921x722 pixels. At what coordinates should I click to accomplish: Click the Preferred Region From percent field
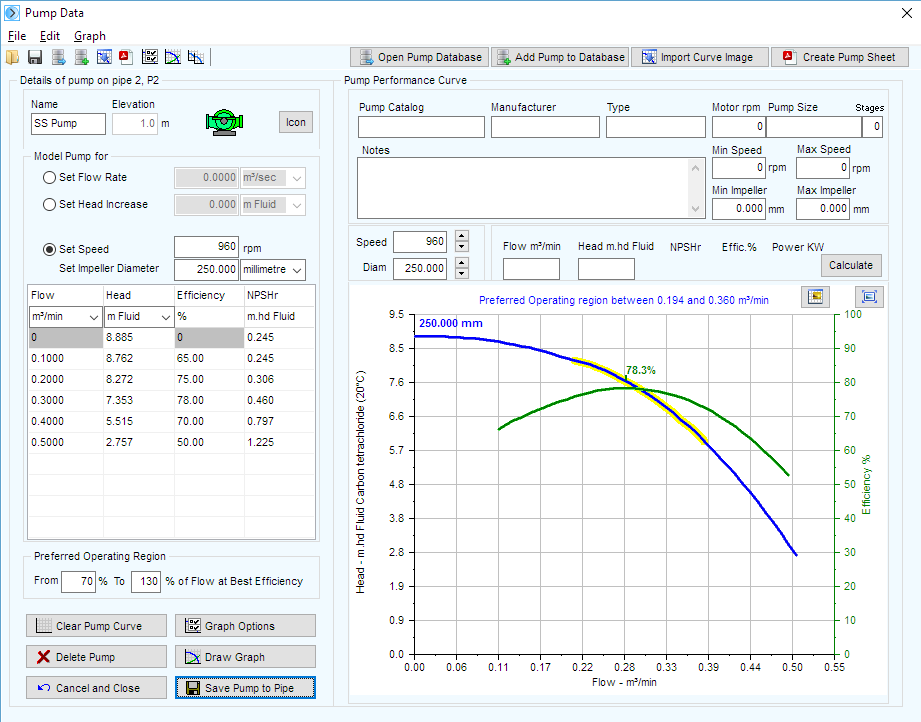[x=78, y=582]
